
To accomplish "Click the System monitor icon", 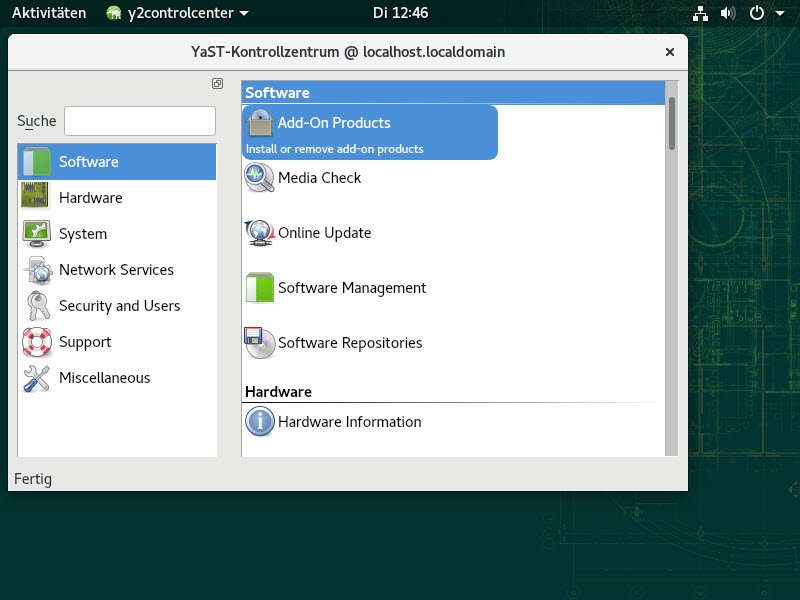I will coord(37,234).
